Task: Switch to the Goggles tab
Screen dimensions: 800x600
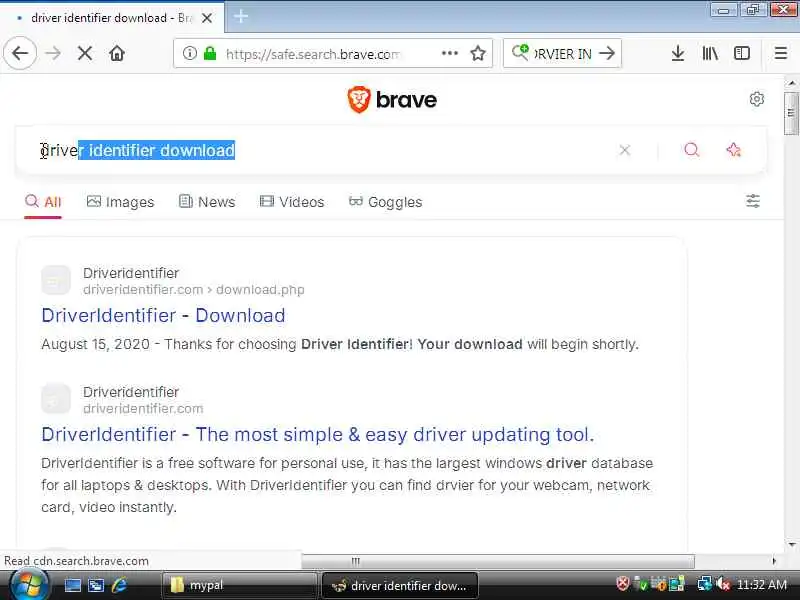Action: pyautogui.click(x=385, y=202)
